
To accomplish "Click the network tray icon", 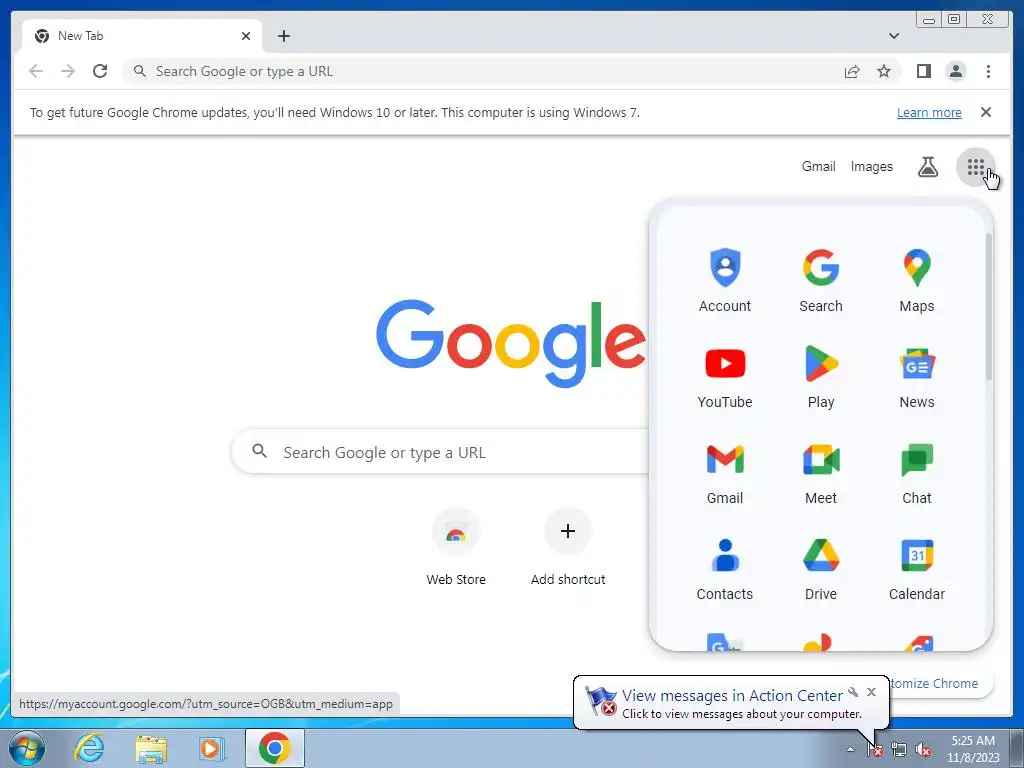I will click(899, 750).
